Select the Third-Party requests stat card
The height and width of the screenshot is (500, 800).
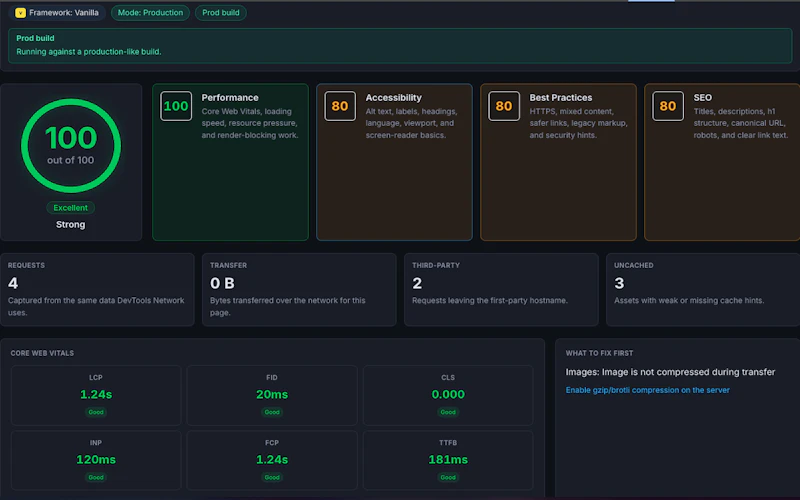coord(501,289)
